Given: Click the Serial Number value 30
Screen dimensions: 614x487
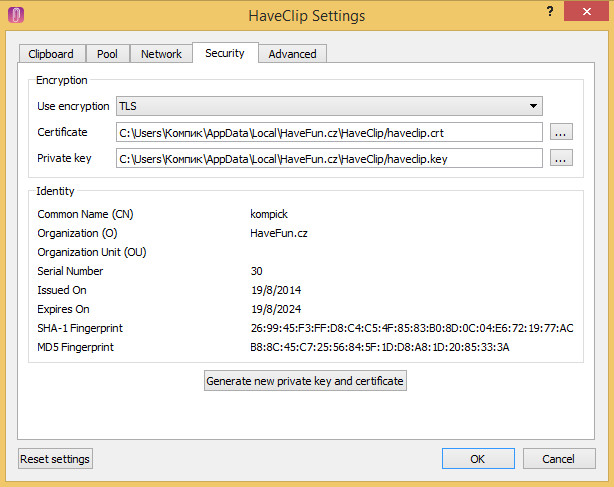Looking at the screenshot, I should click(256, 271).
